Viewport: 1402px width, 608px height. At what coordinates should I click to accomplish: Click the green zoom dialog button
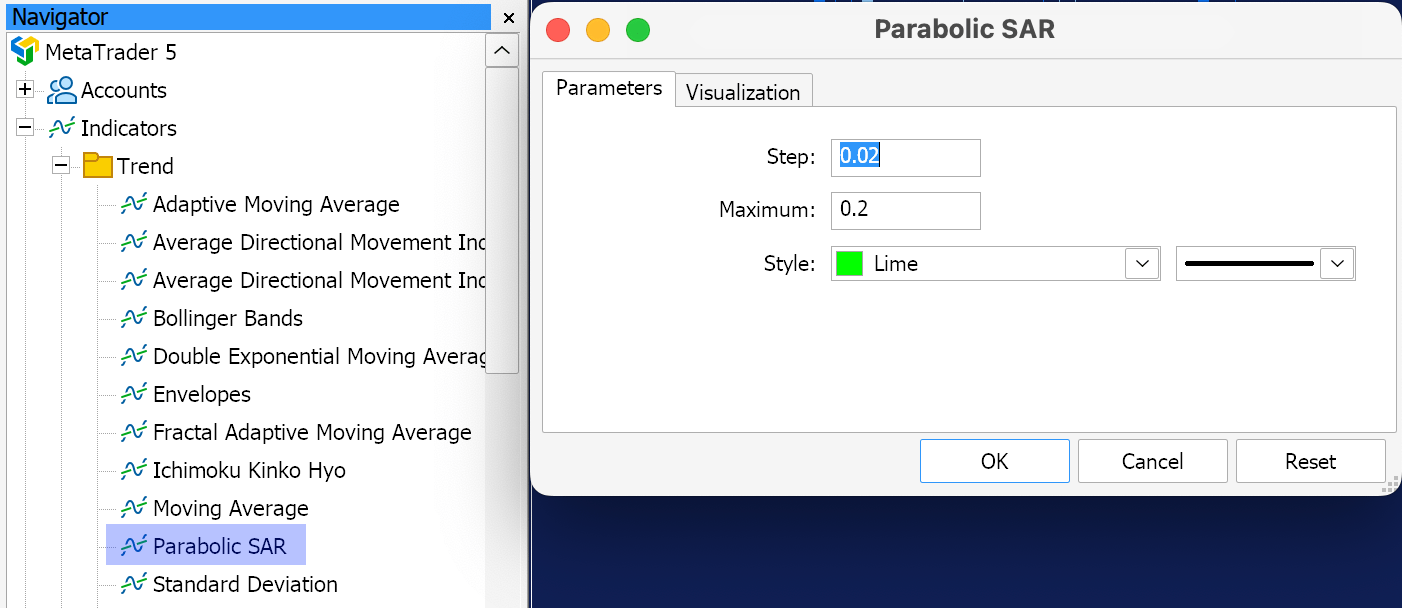tap(638, 30)
